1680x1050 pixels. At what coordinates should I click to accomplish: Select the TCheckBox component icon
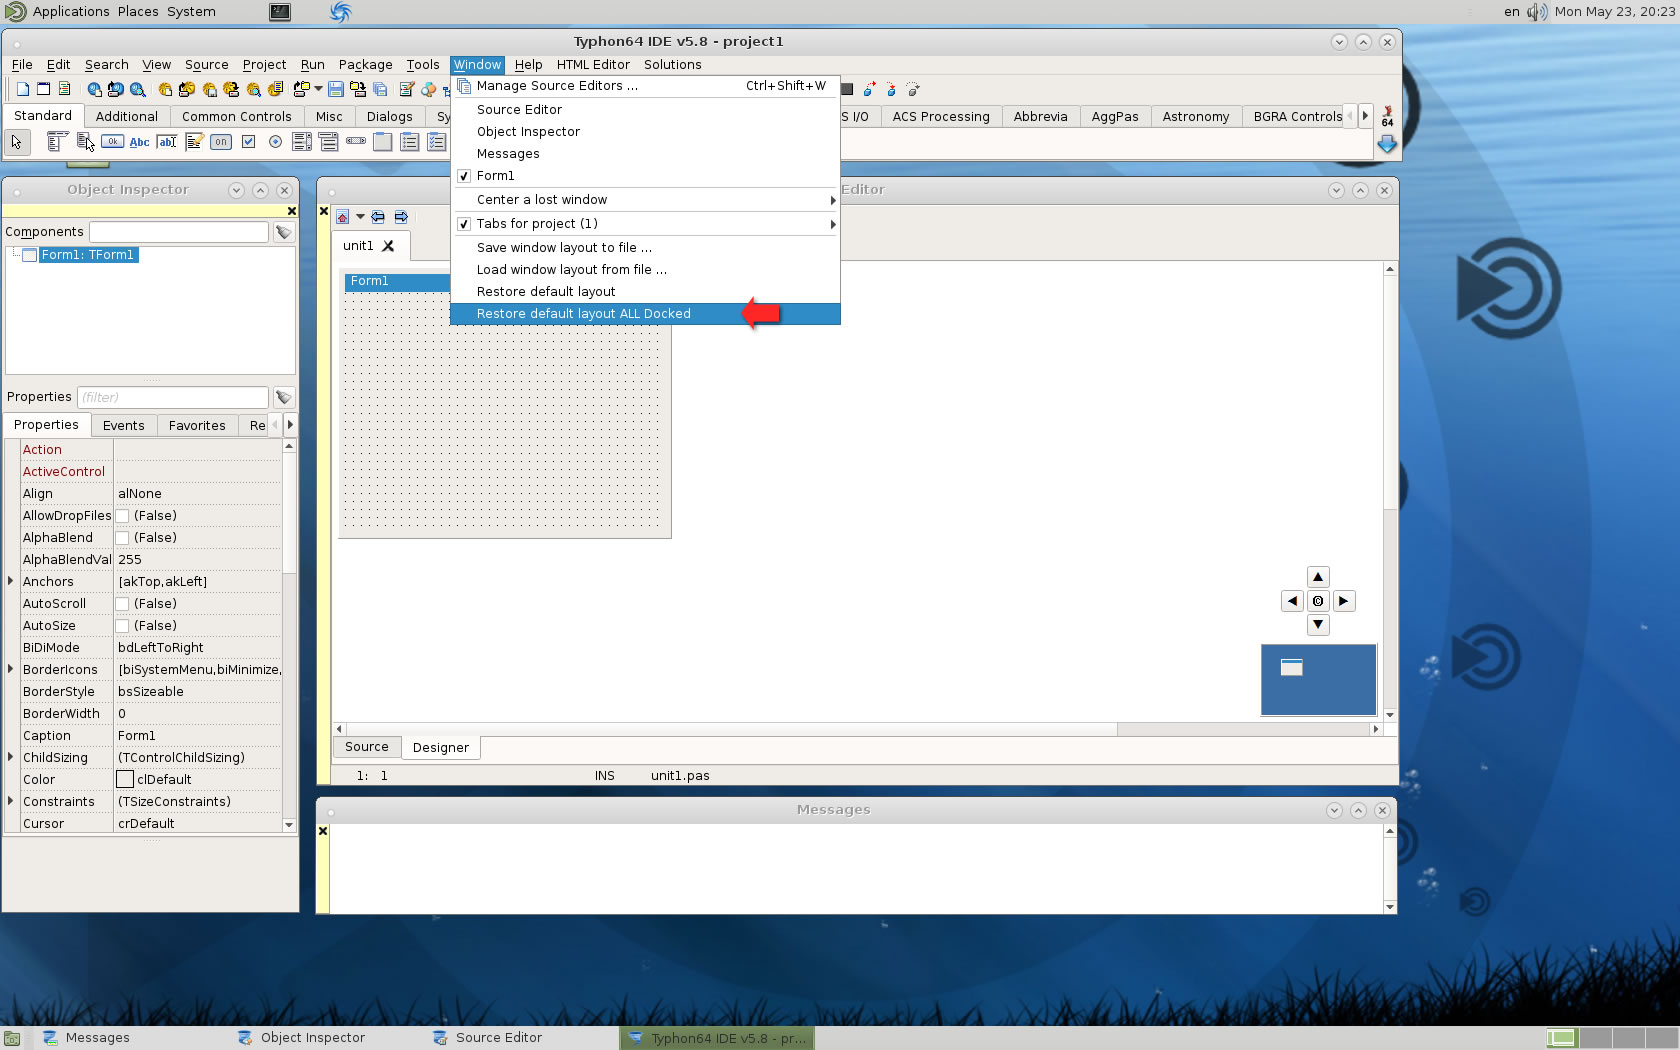click(x=248, y=142)
